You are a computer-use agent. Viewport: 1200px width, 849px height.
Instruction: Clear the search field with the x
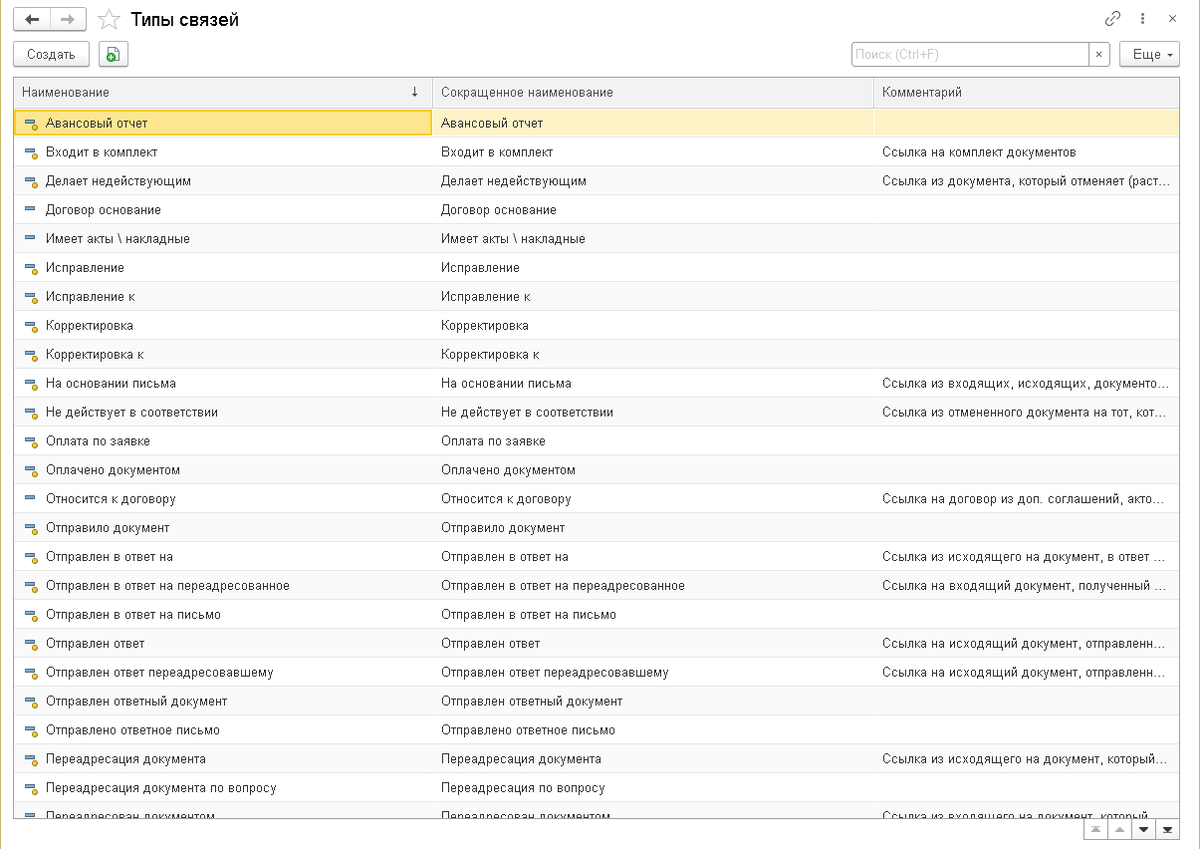pos(1100,55)
